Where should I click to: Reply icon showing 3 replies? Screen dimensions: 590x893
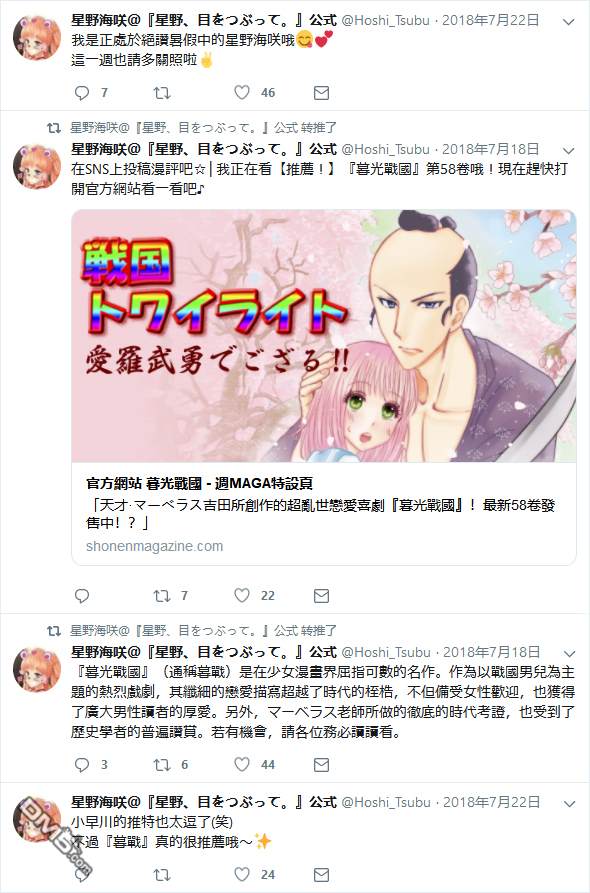83,764
